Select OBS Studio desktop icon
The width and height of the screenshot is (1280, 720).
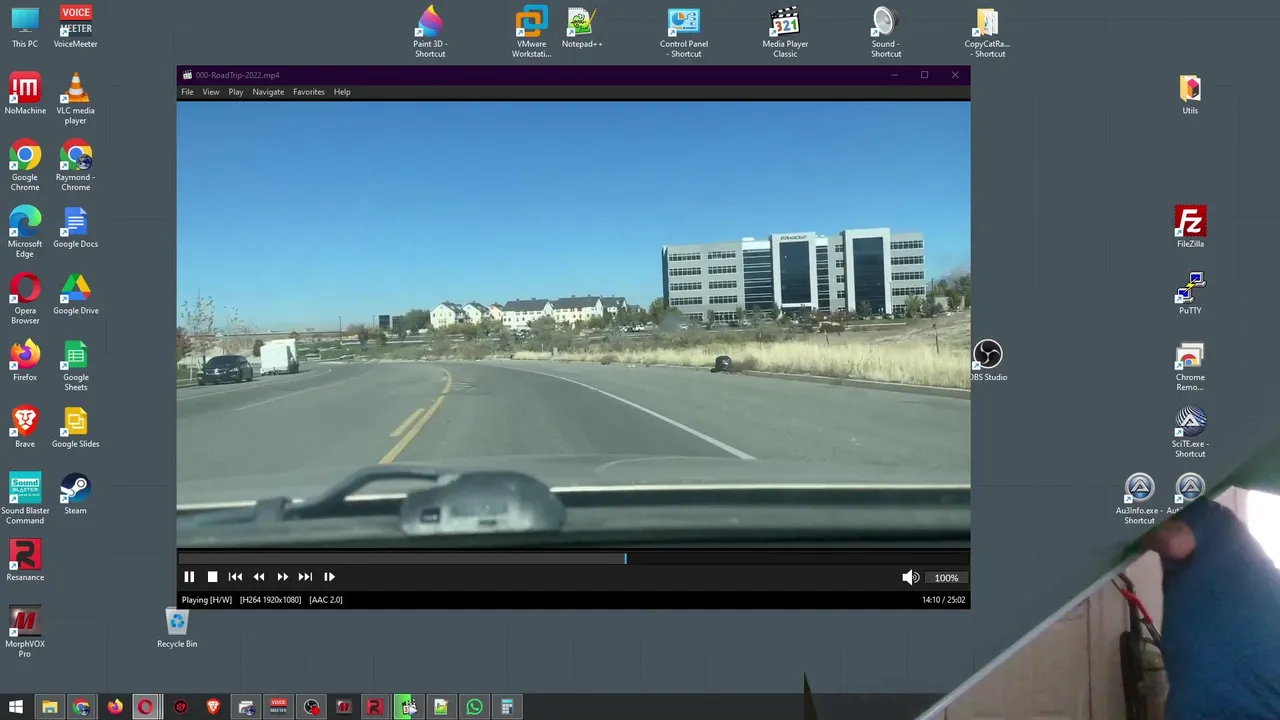pos(988,361)
